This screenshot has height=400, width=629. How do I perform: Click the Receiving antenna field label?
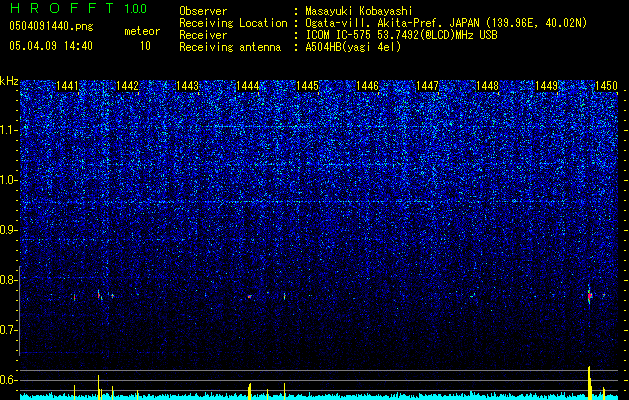tap(230, 47)
